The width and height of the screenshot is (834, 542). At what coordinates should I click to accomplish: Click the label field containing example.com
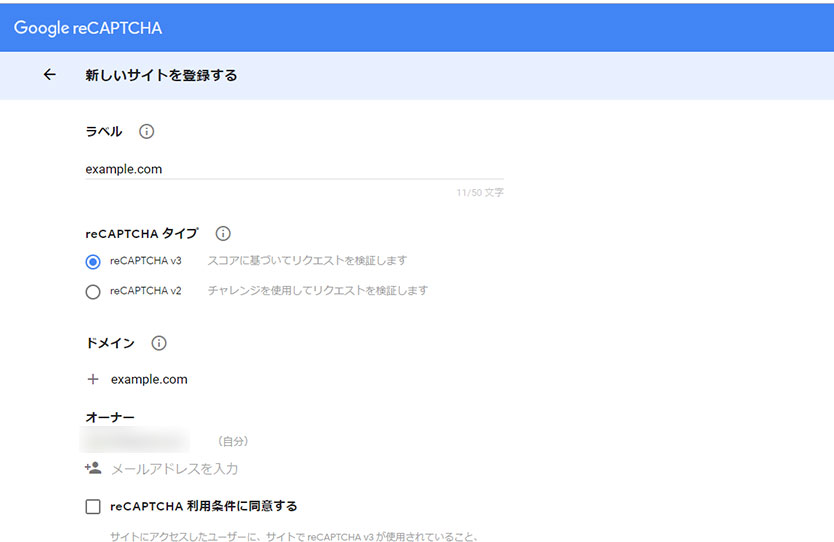[x=294, y=169]
